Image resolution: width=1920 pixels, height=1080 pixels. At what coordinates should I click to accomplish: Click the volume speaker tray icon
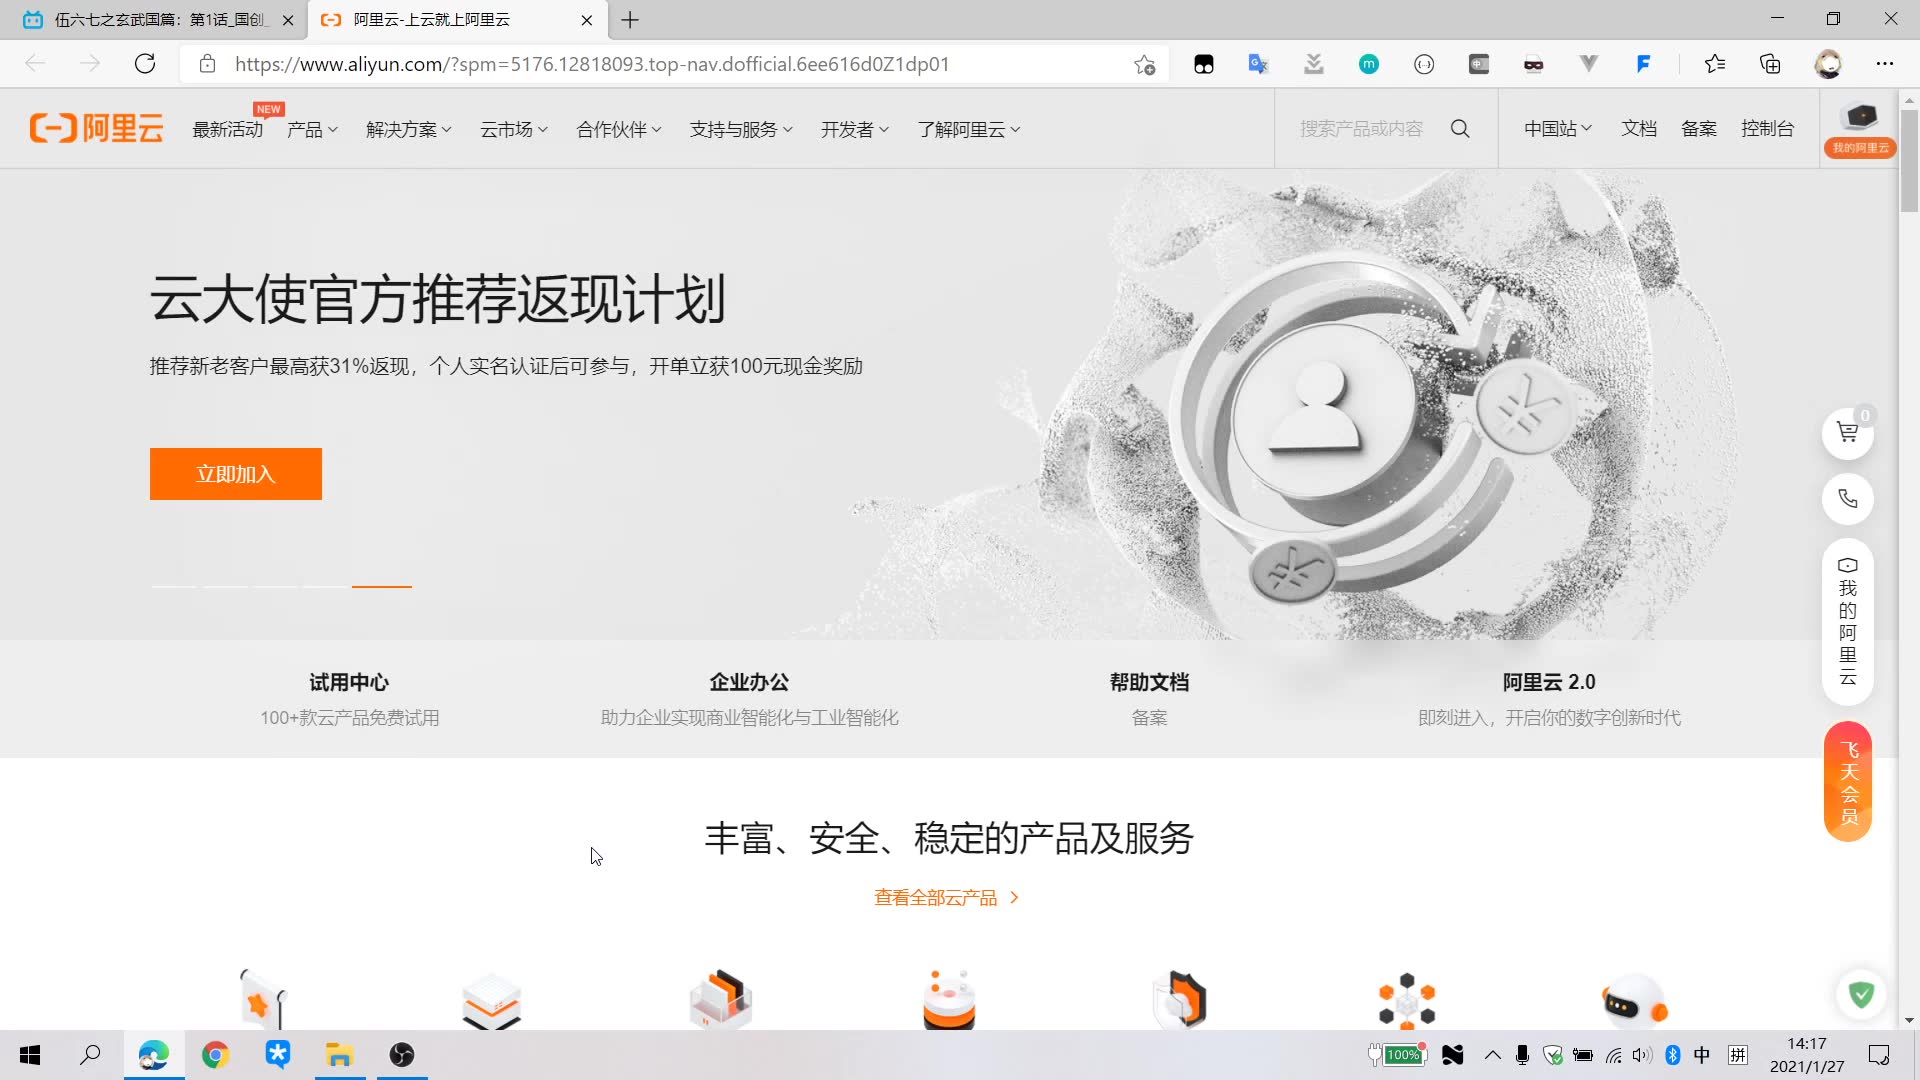1642,1055
